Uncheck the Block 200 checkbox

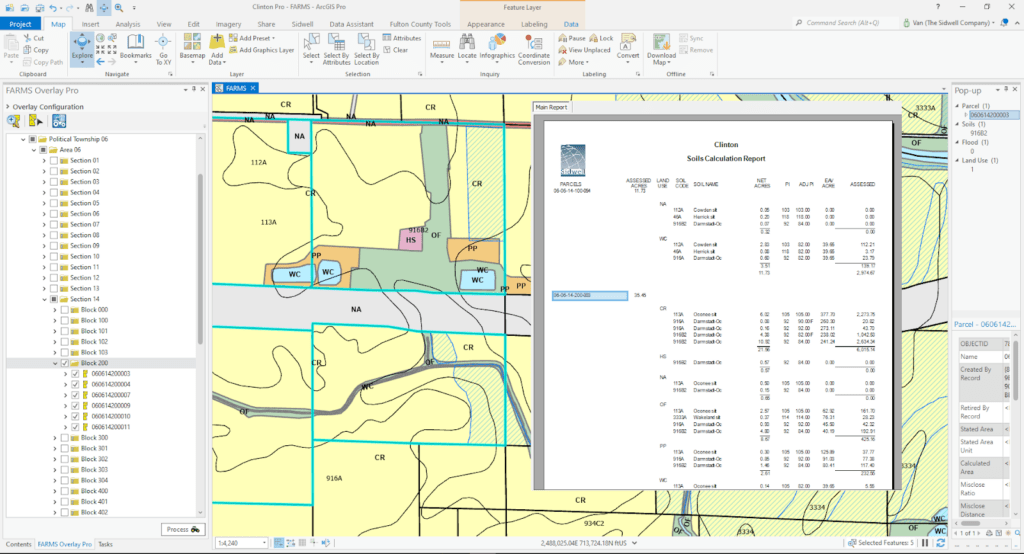65,363
